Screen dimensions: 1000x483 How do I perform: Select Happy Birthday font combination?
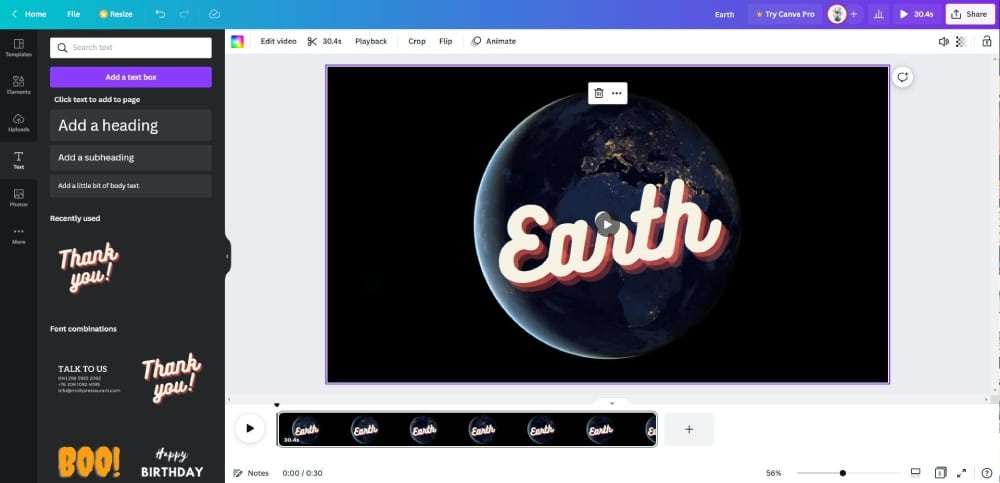coord(172,463)
